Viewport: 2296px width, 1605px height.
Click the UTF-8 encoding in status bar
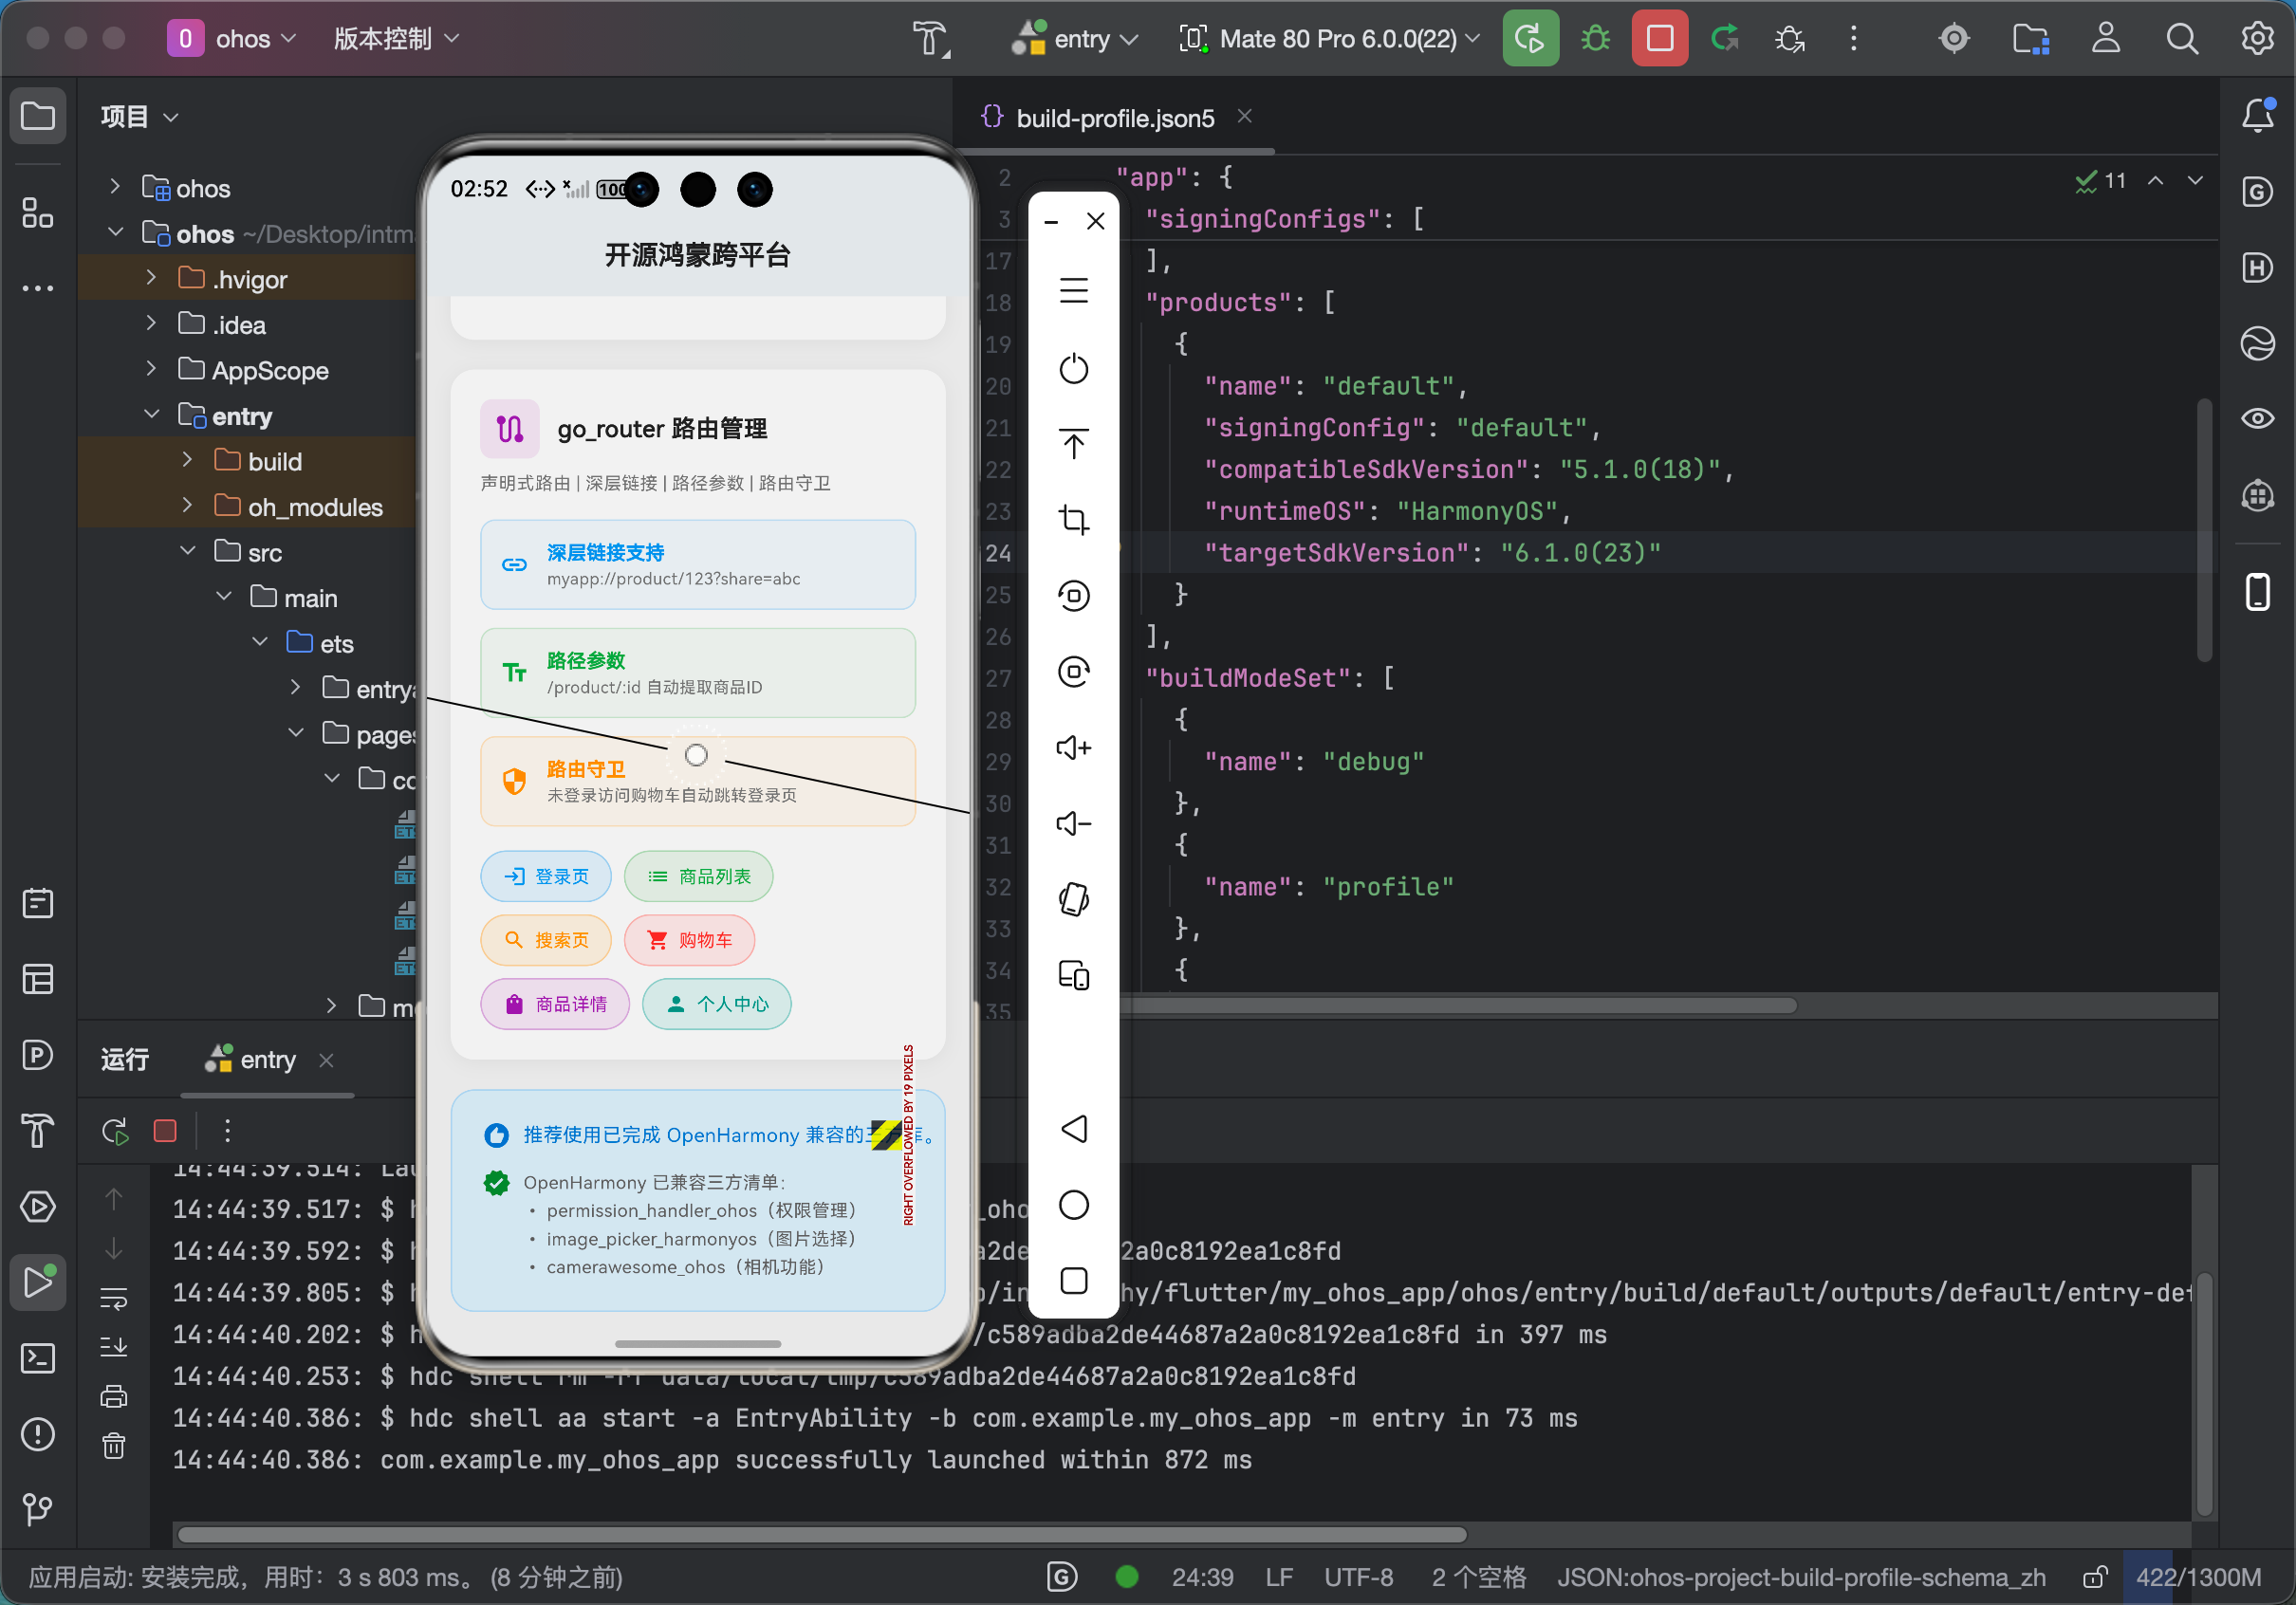[x=1358, y=1577]
